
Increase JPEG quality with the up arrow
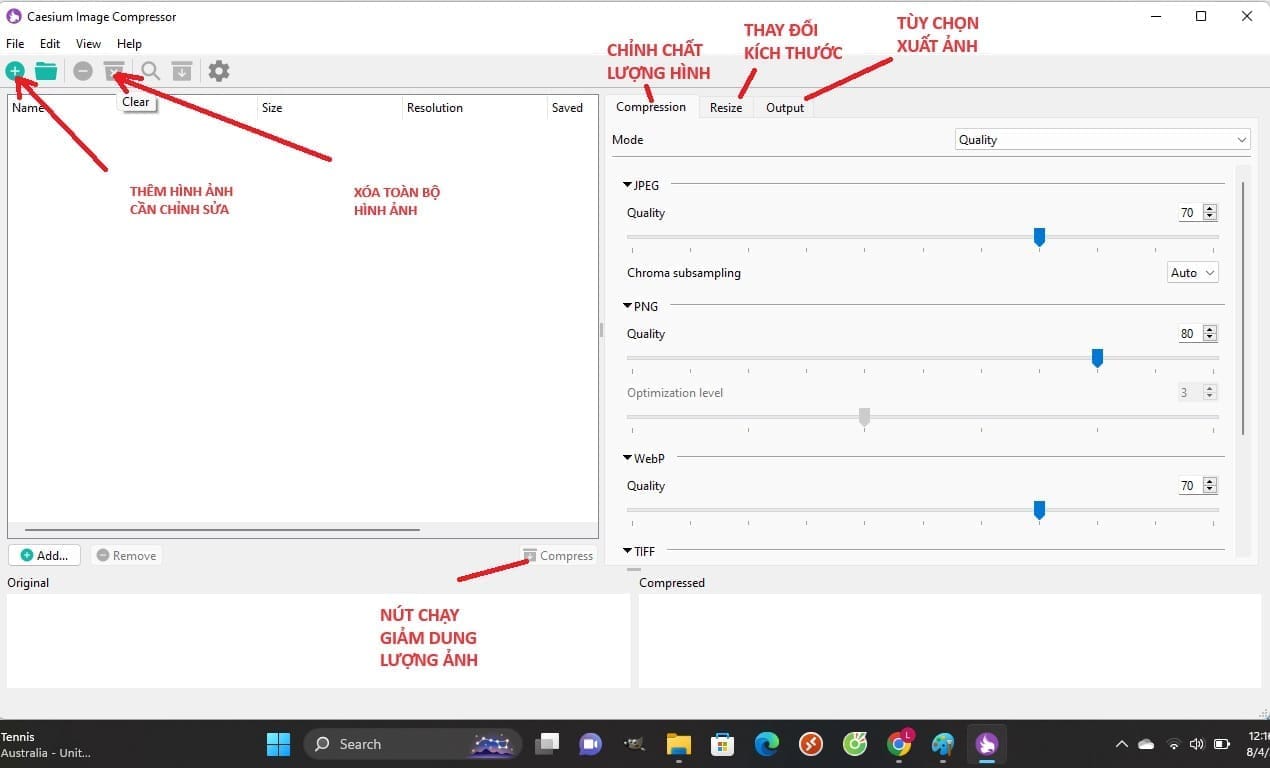(1210, 209)
